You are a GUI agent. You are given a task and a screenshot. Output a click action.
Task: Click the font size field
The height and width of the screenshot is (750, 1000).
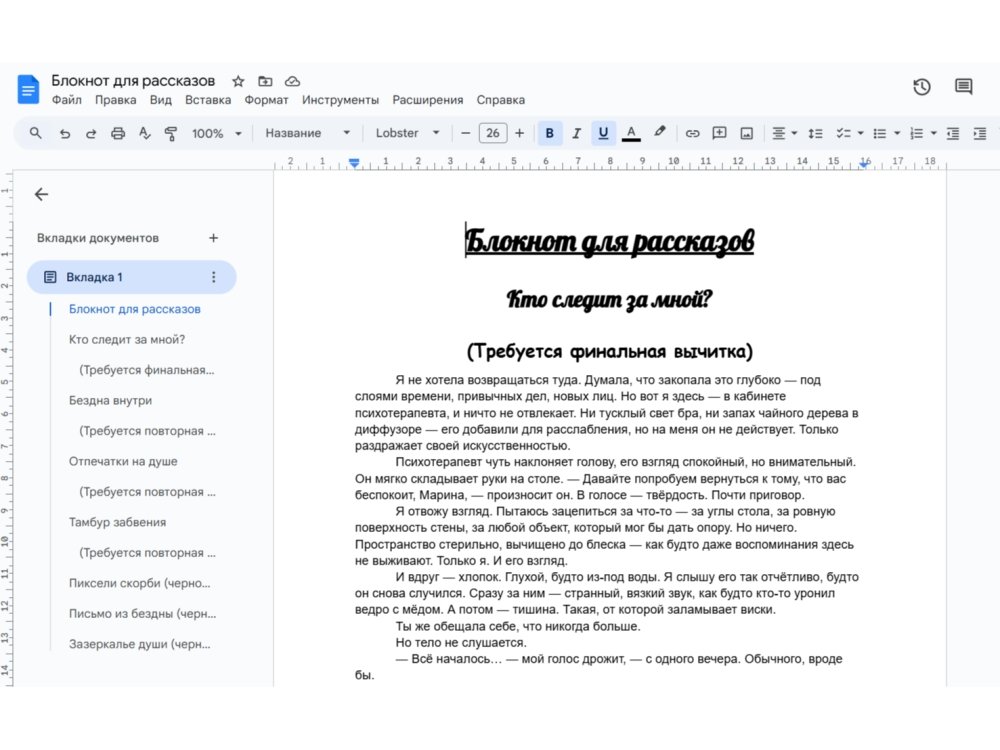tap(492, 133)
